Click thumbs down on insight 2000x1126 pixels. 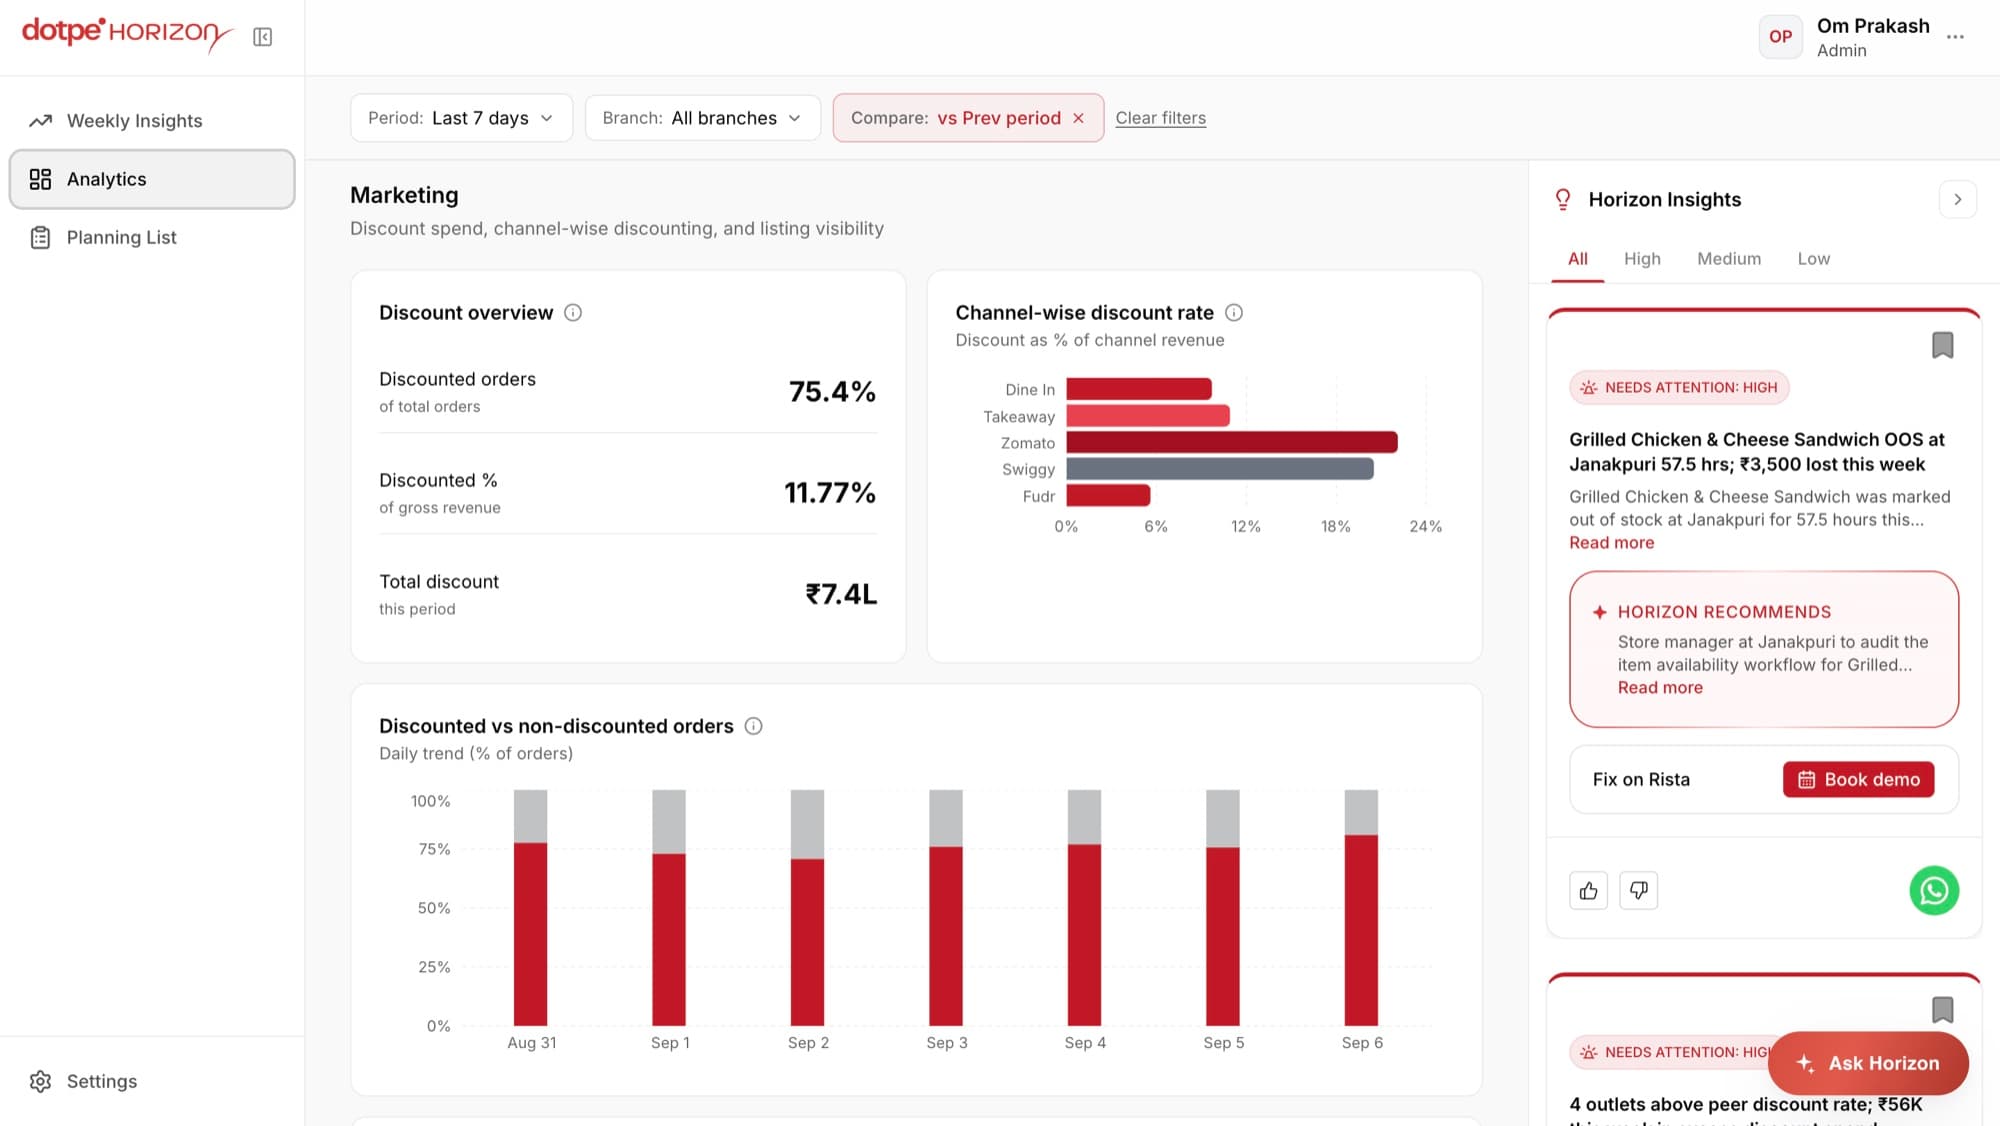(x=1638, y=891)
